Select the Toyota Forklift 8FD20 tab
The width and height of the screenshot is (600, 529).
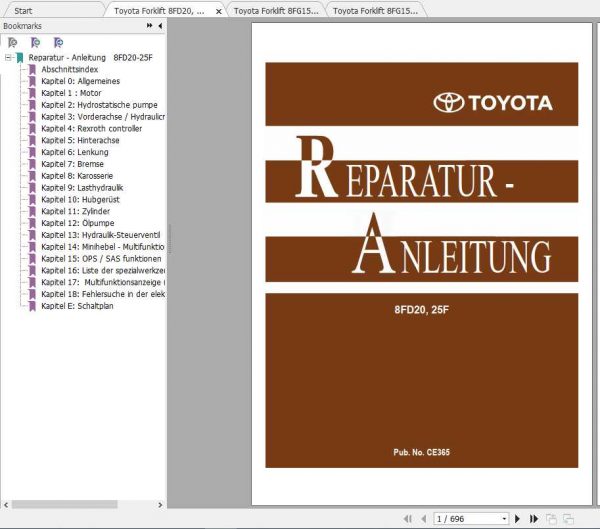(x=159, y=11)
